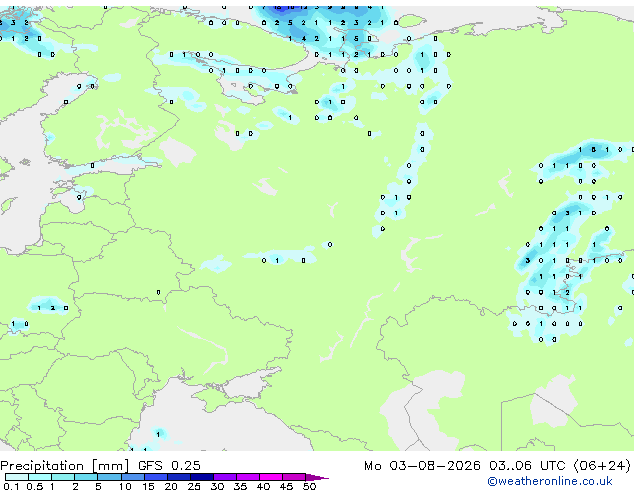Click the 1–2 mm legend swatch

tap(63, 477)
